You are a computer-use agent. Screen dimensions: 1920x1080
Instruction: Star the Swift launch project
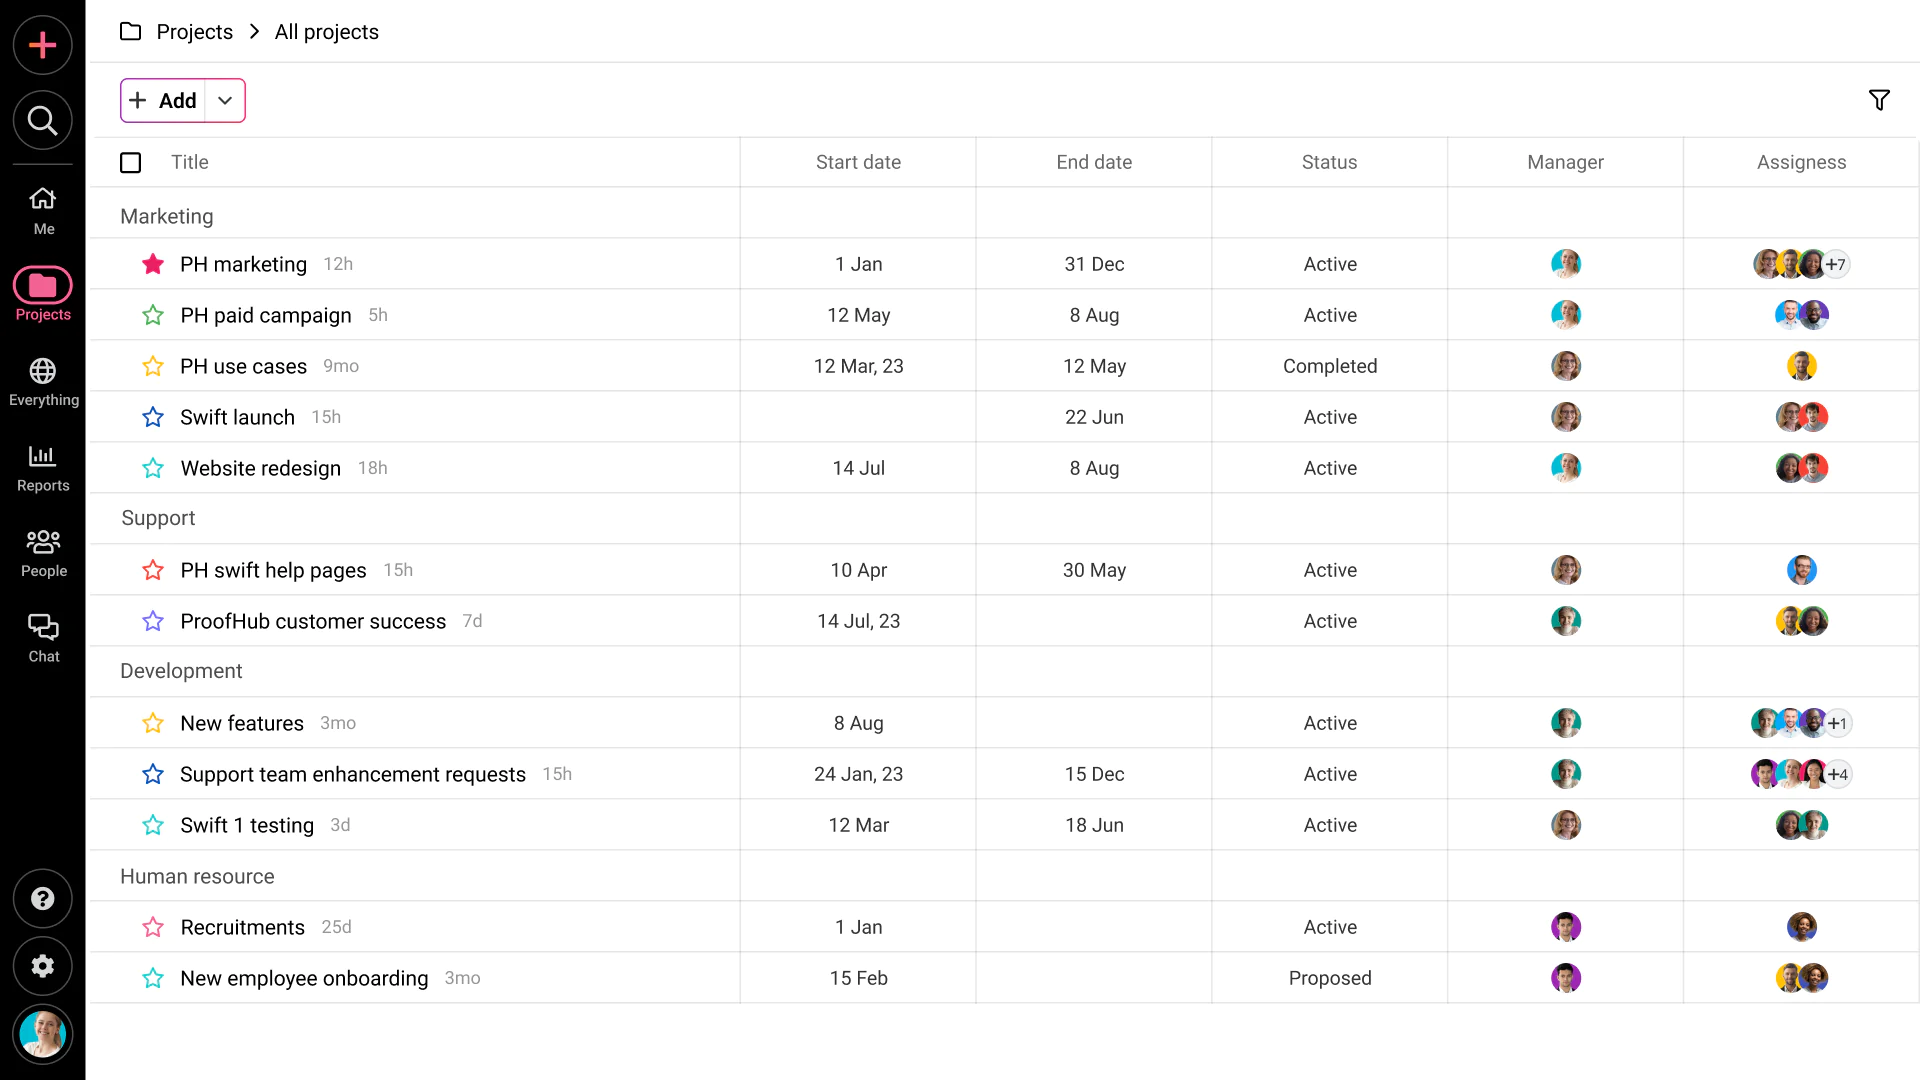153,417
